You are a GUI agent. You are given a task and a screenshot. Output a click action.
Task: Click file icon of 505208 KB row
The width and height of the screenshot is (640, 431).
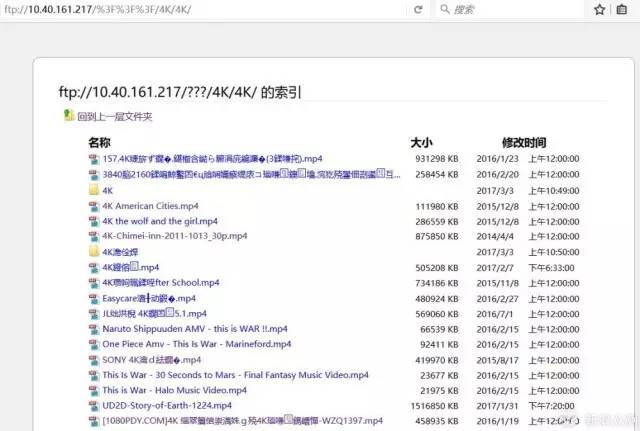[x=94, y=268]
